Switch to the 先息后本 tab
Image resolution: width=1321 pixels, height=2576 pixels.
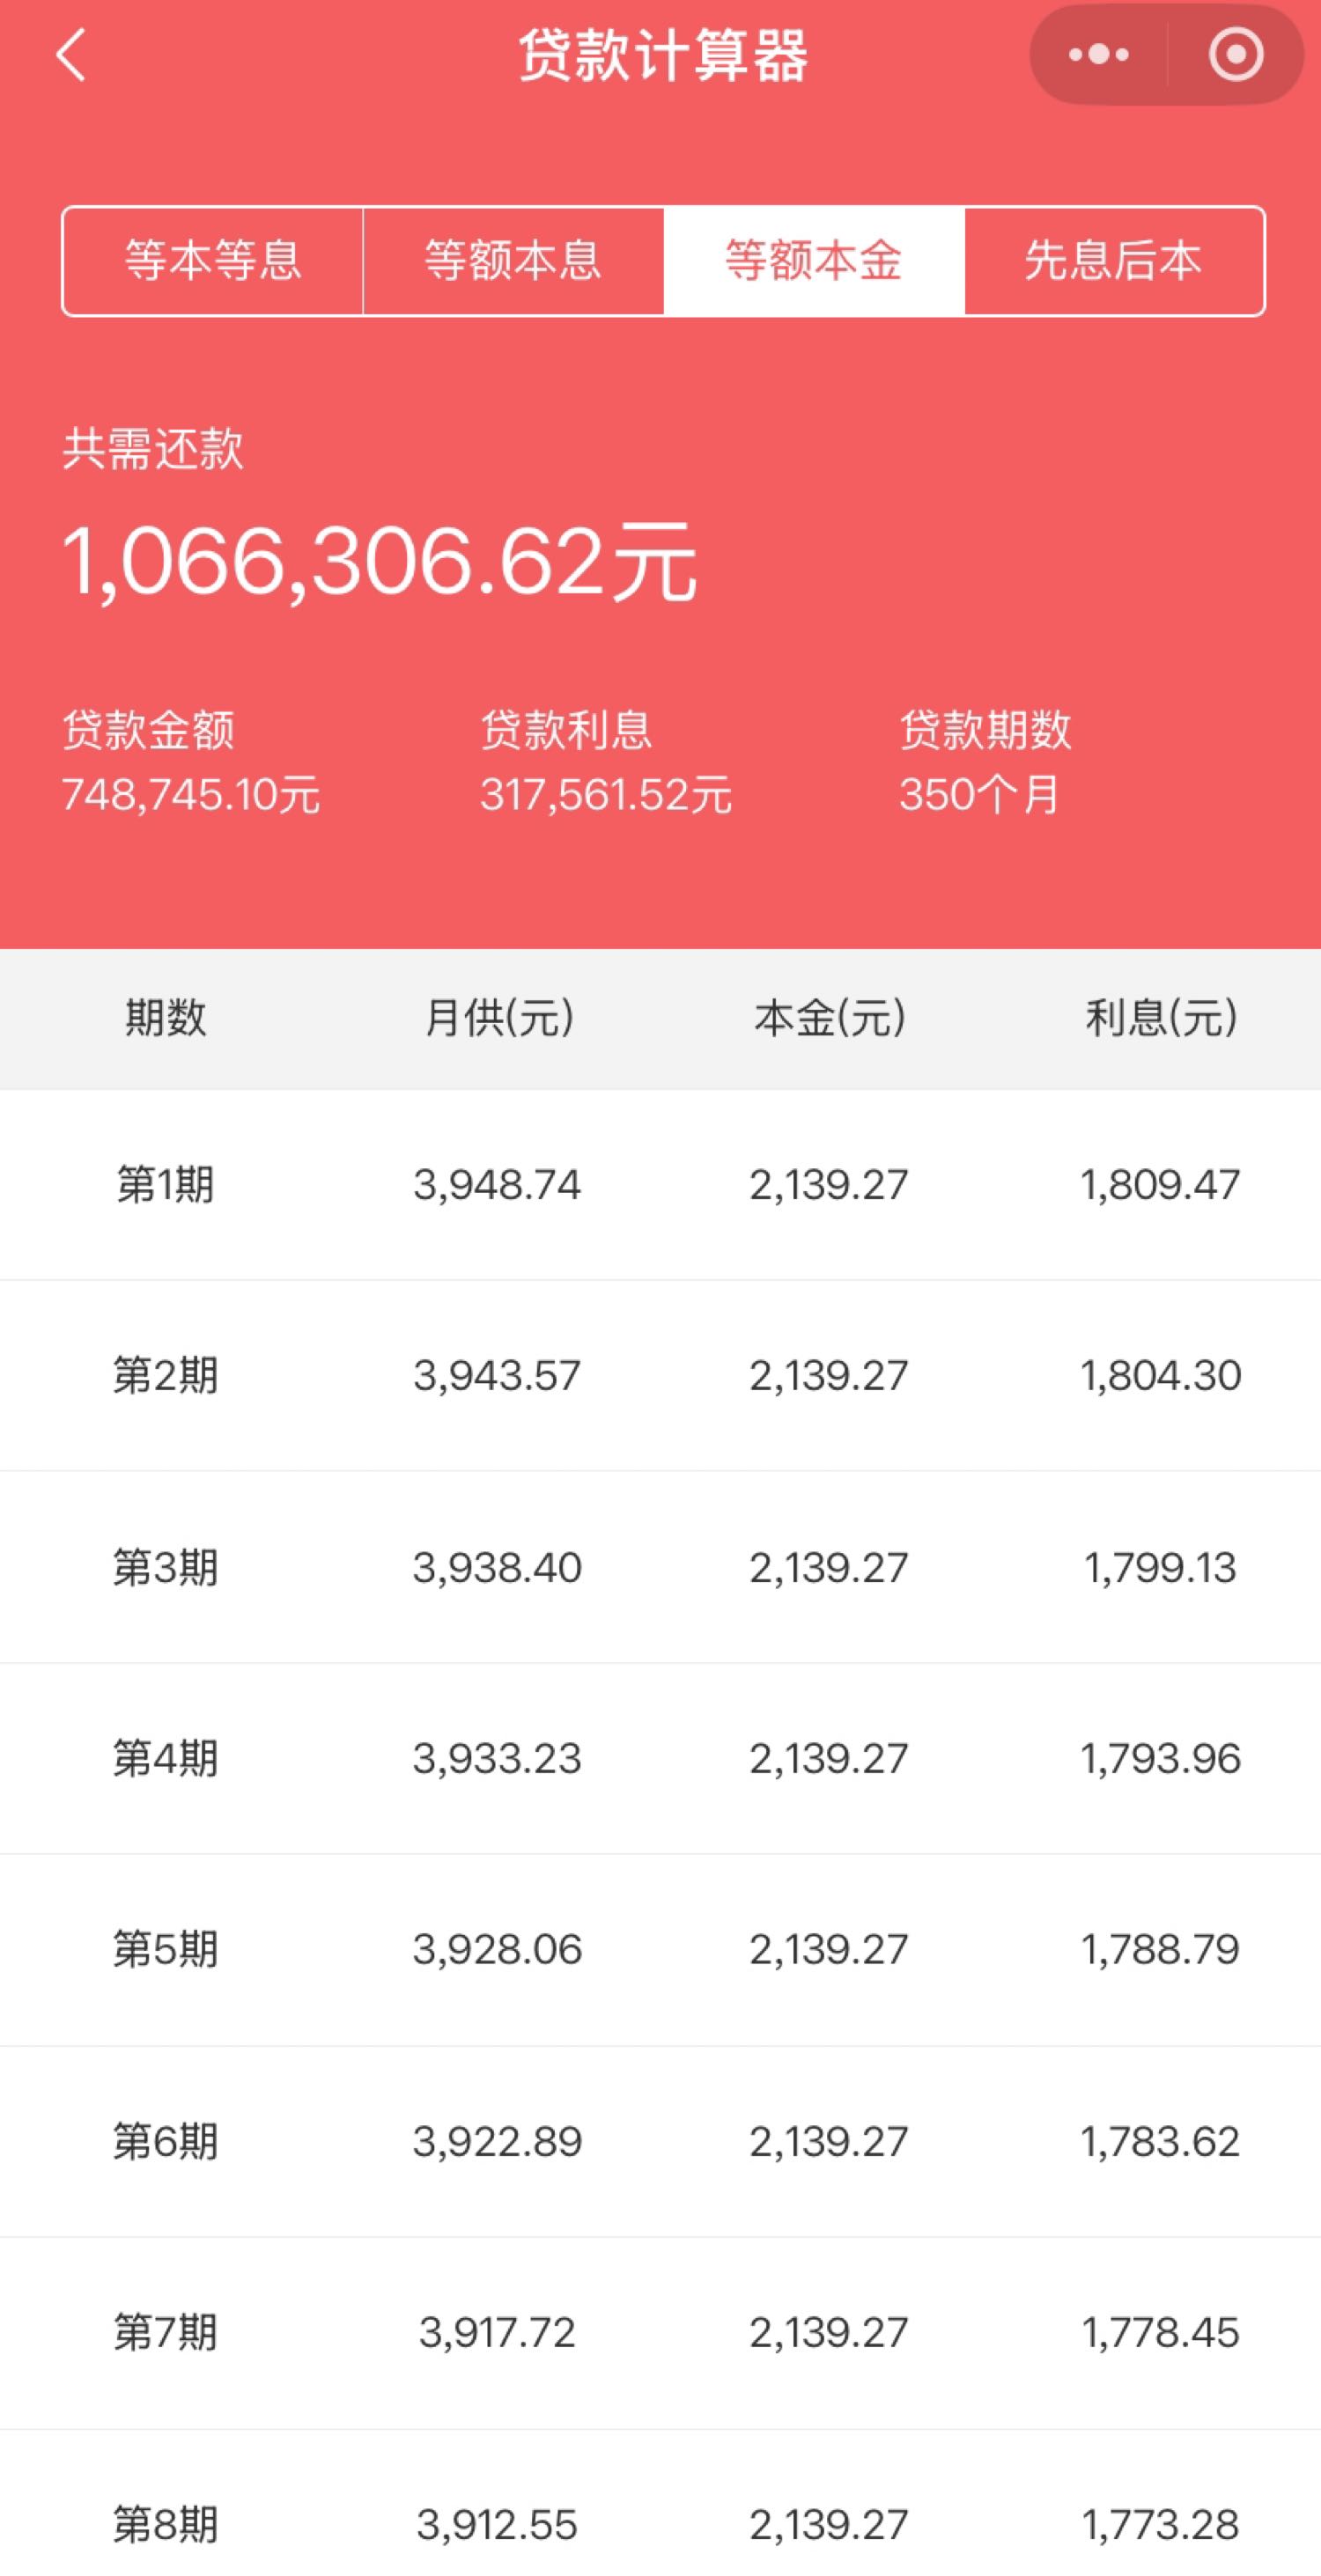click(x=1114, y=261)
